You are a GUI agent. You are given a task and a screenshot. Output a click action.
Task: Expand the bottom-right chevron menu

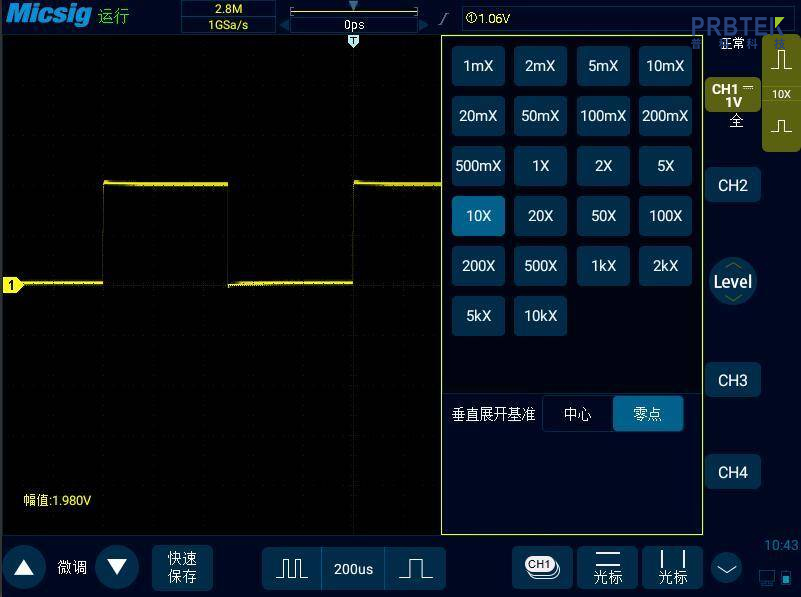click(727, 568)
